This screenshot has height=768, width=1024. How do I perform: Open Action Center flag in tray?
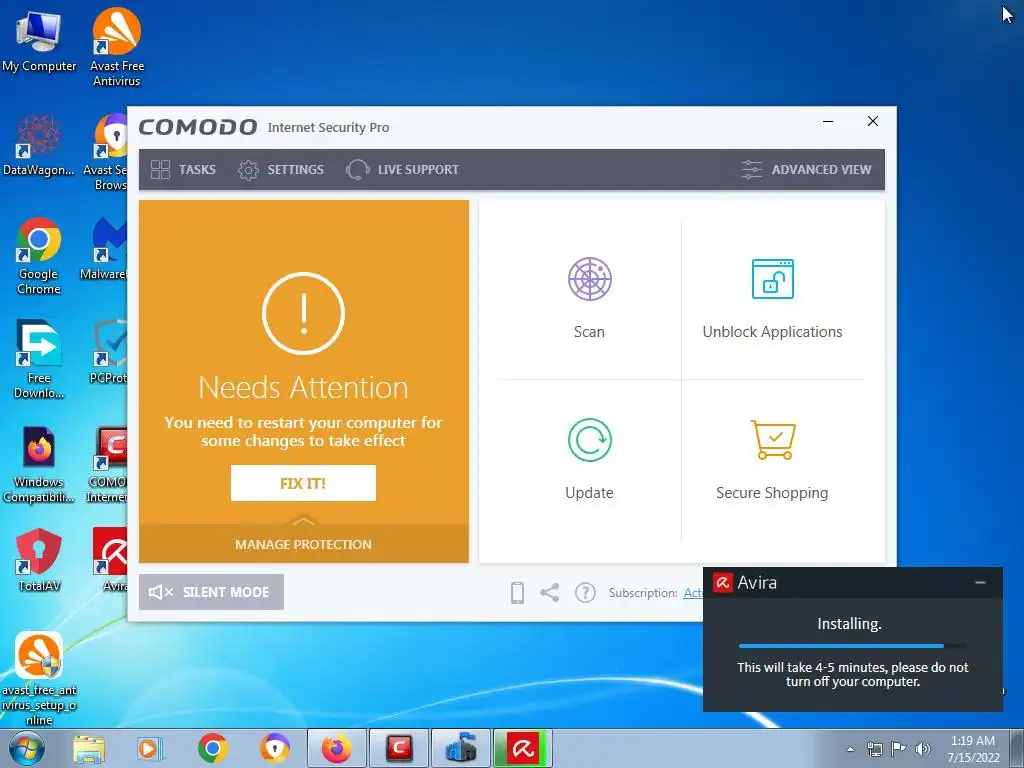point(899,749)
